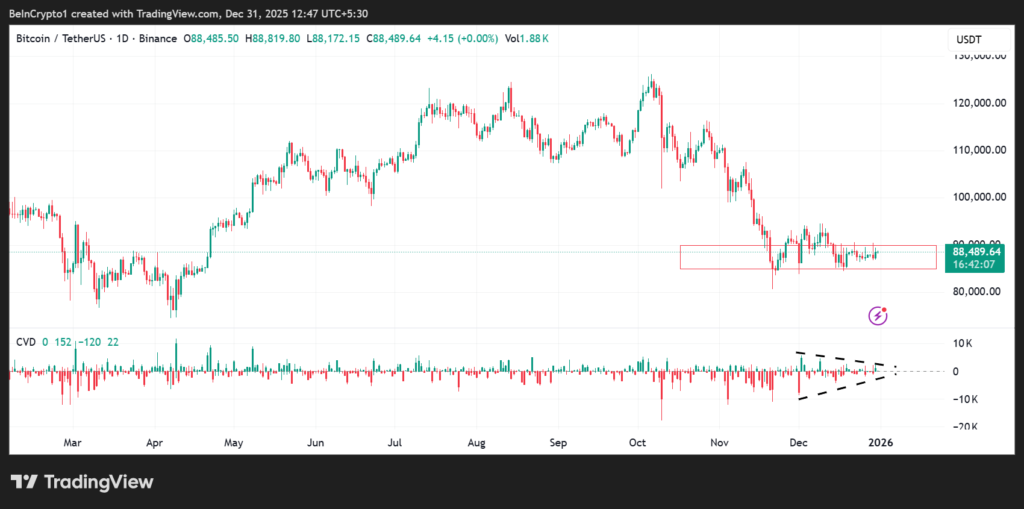Select the CVD indicator legend label

coord(25,342)
